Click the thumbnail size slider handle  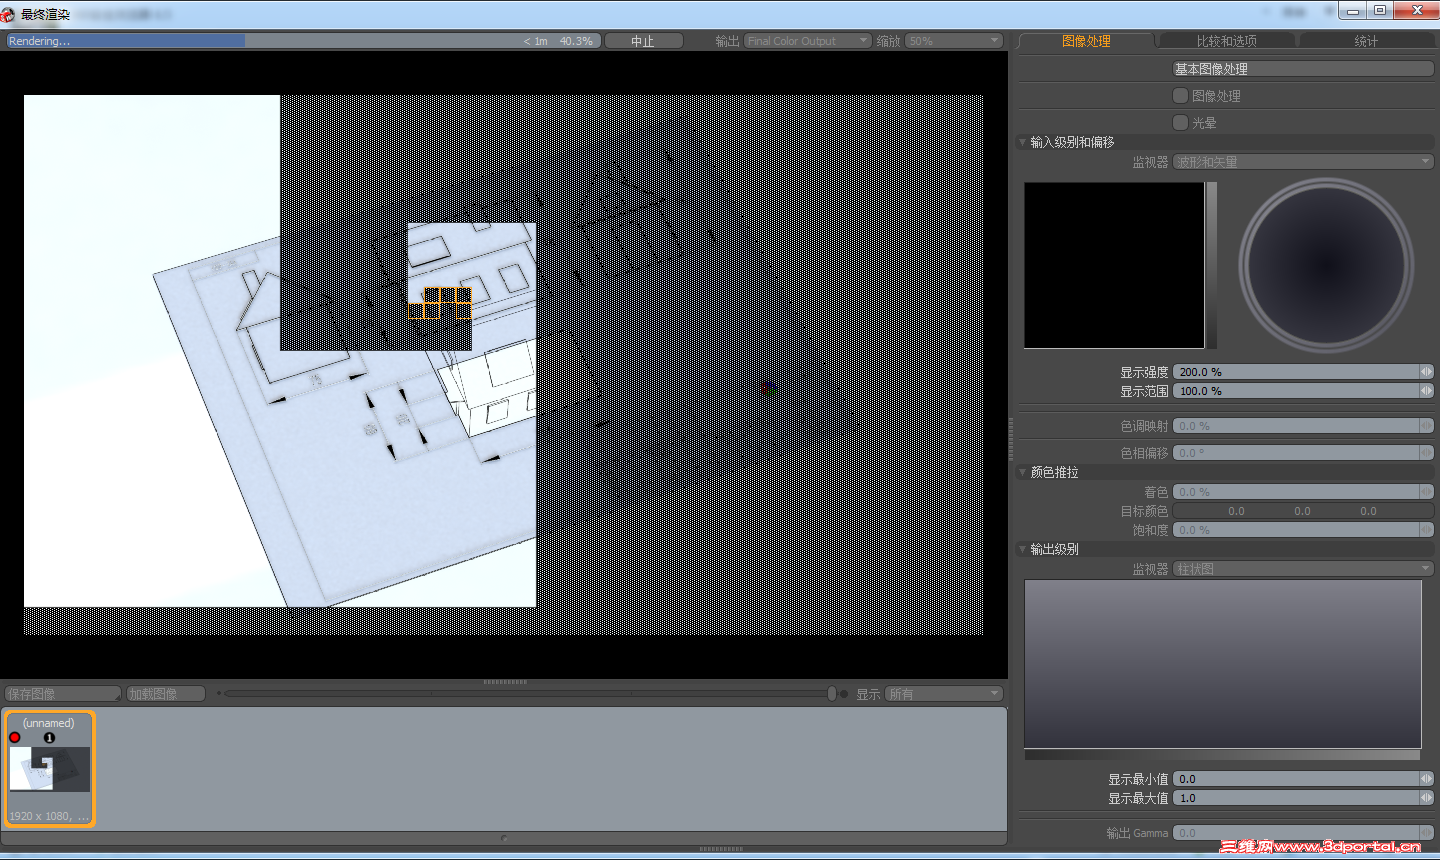coord(832,694)
